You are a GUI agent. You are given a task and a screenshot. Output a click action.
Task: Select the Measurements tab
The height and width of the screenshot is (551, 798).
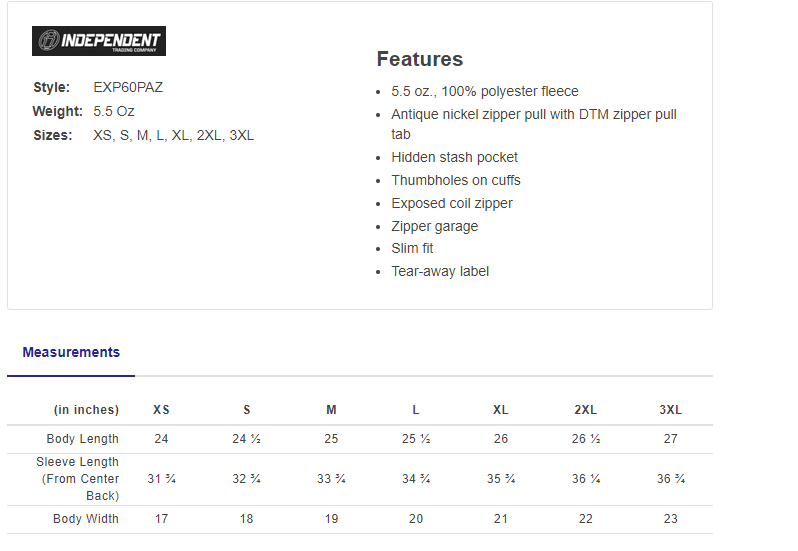pos(71,352)
